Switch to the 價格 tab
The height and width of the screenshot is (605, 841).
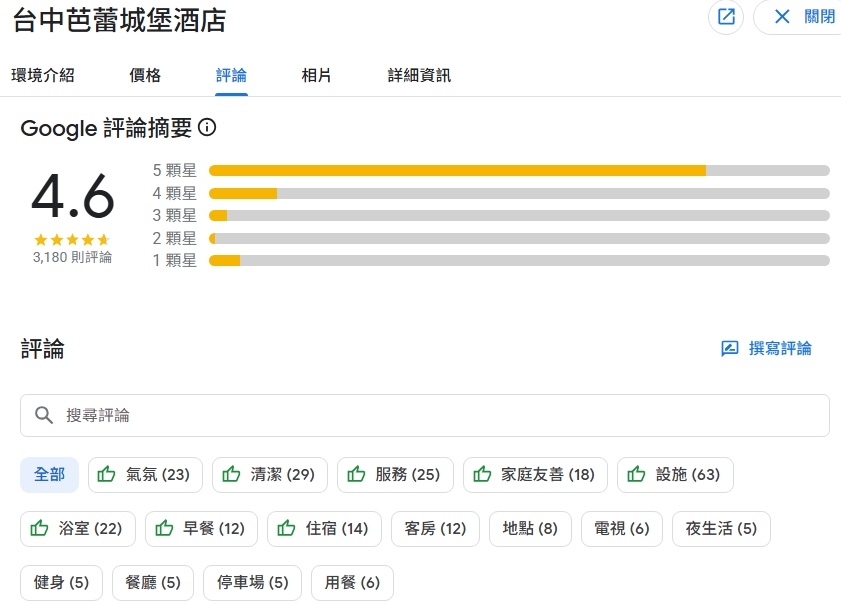(x=145, y=75)
